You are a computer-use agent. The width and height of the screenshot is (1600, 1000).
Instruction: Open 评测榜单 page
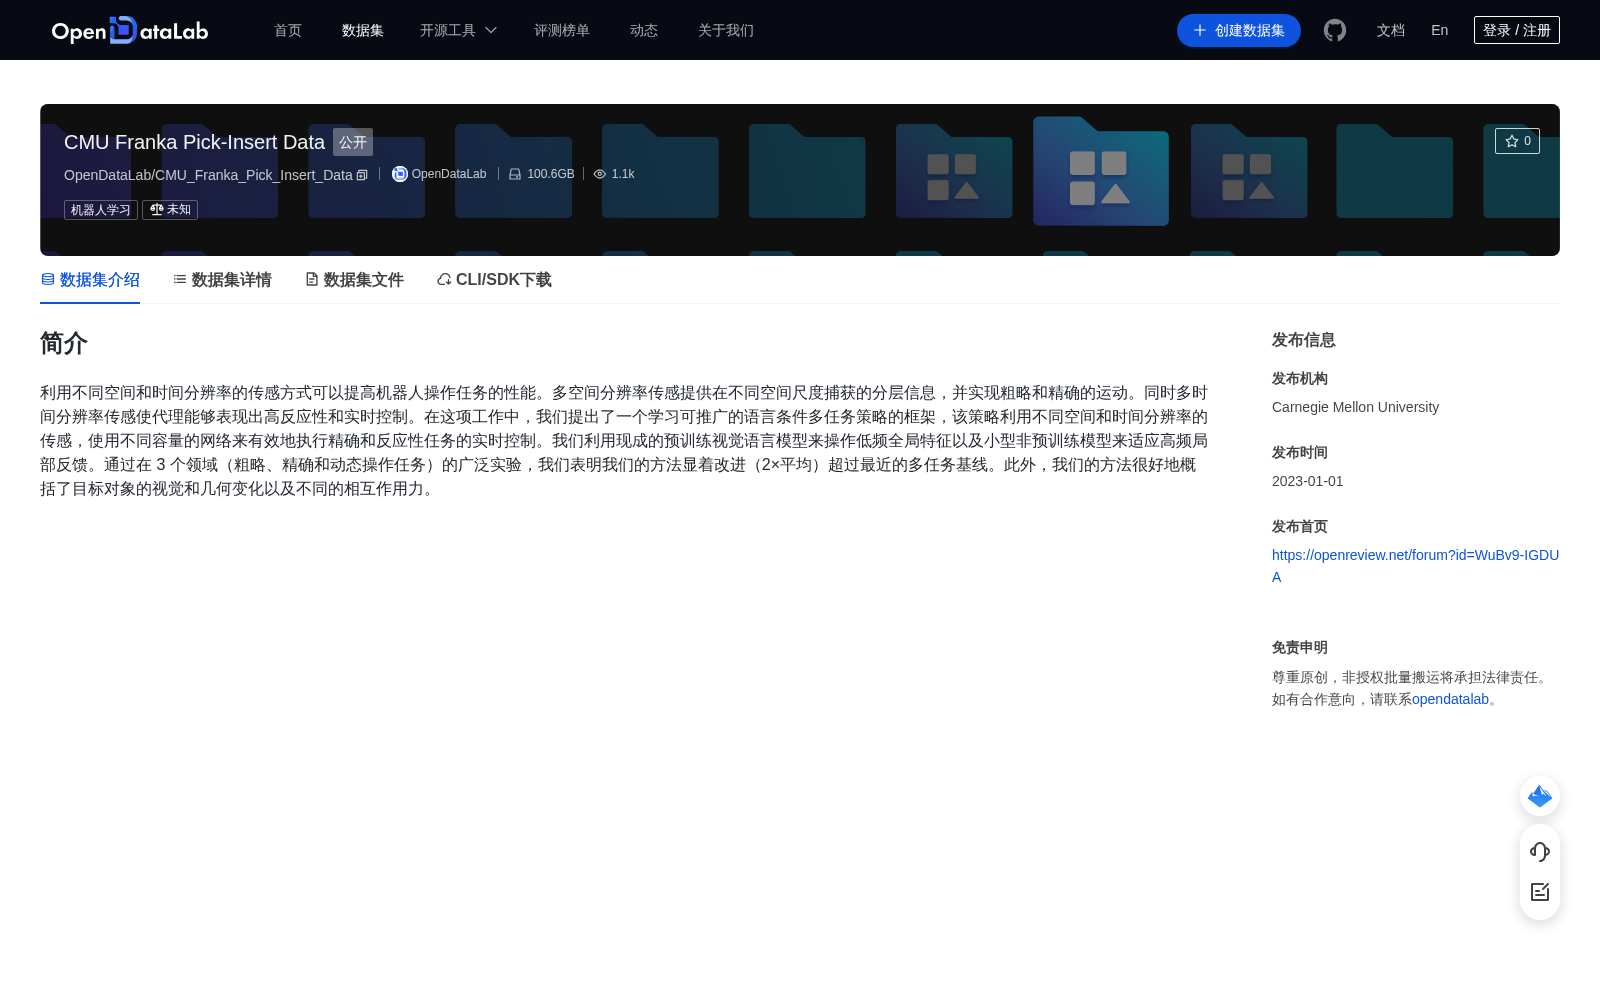(562, 30)
